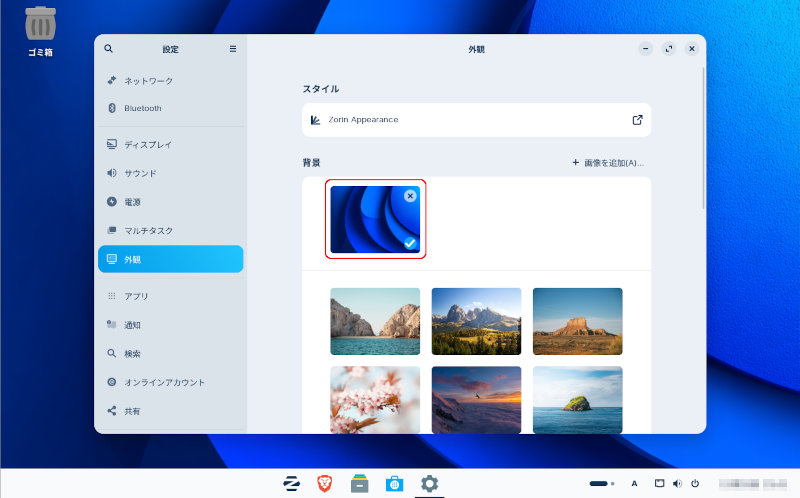
Task: Click the ネットワーク sidebar icon
Action: click(112, 80)
